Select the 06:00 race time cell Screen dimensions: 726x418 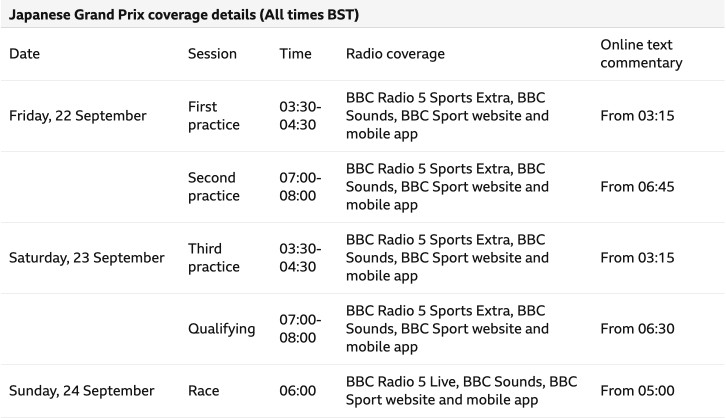tap(297, 391)
